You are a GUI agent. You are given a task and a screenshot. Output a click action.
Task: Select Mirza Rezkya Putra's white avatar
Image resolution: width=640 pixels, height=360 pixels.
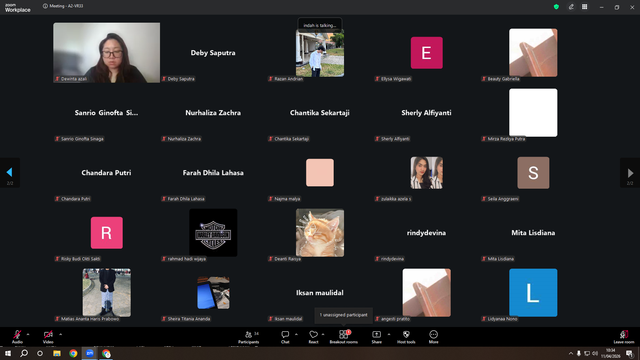533,113
